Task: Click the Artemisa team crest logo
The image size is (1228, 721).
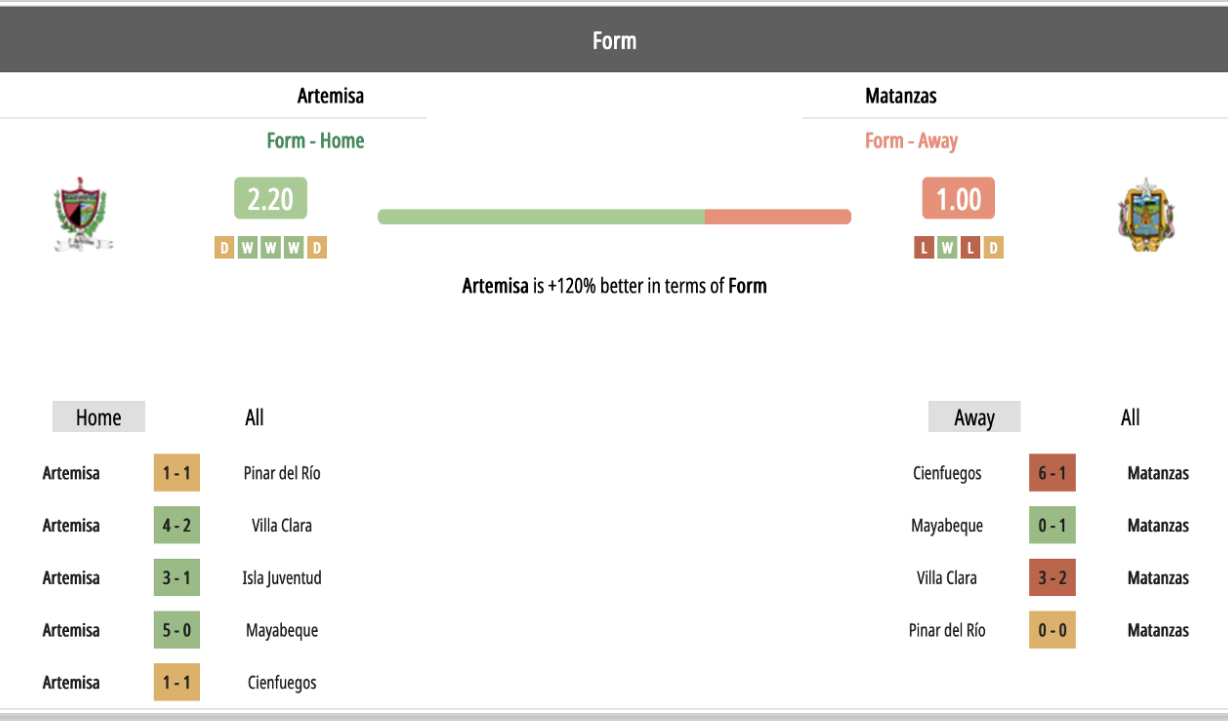Action: pos(82,215)
